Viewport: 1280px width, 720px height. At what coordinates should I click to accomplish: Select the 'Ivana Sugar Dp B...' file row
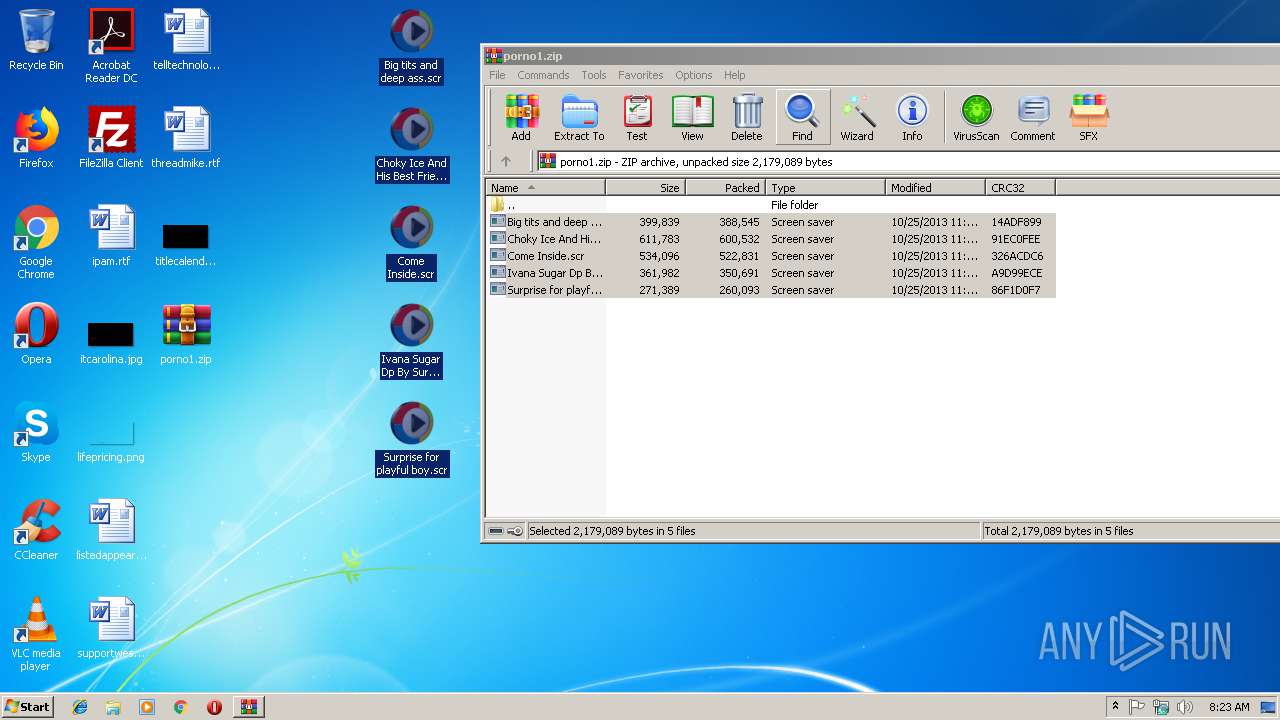770,273
